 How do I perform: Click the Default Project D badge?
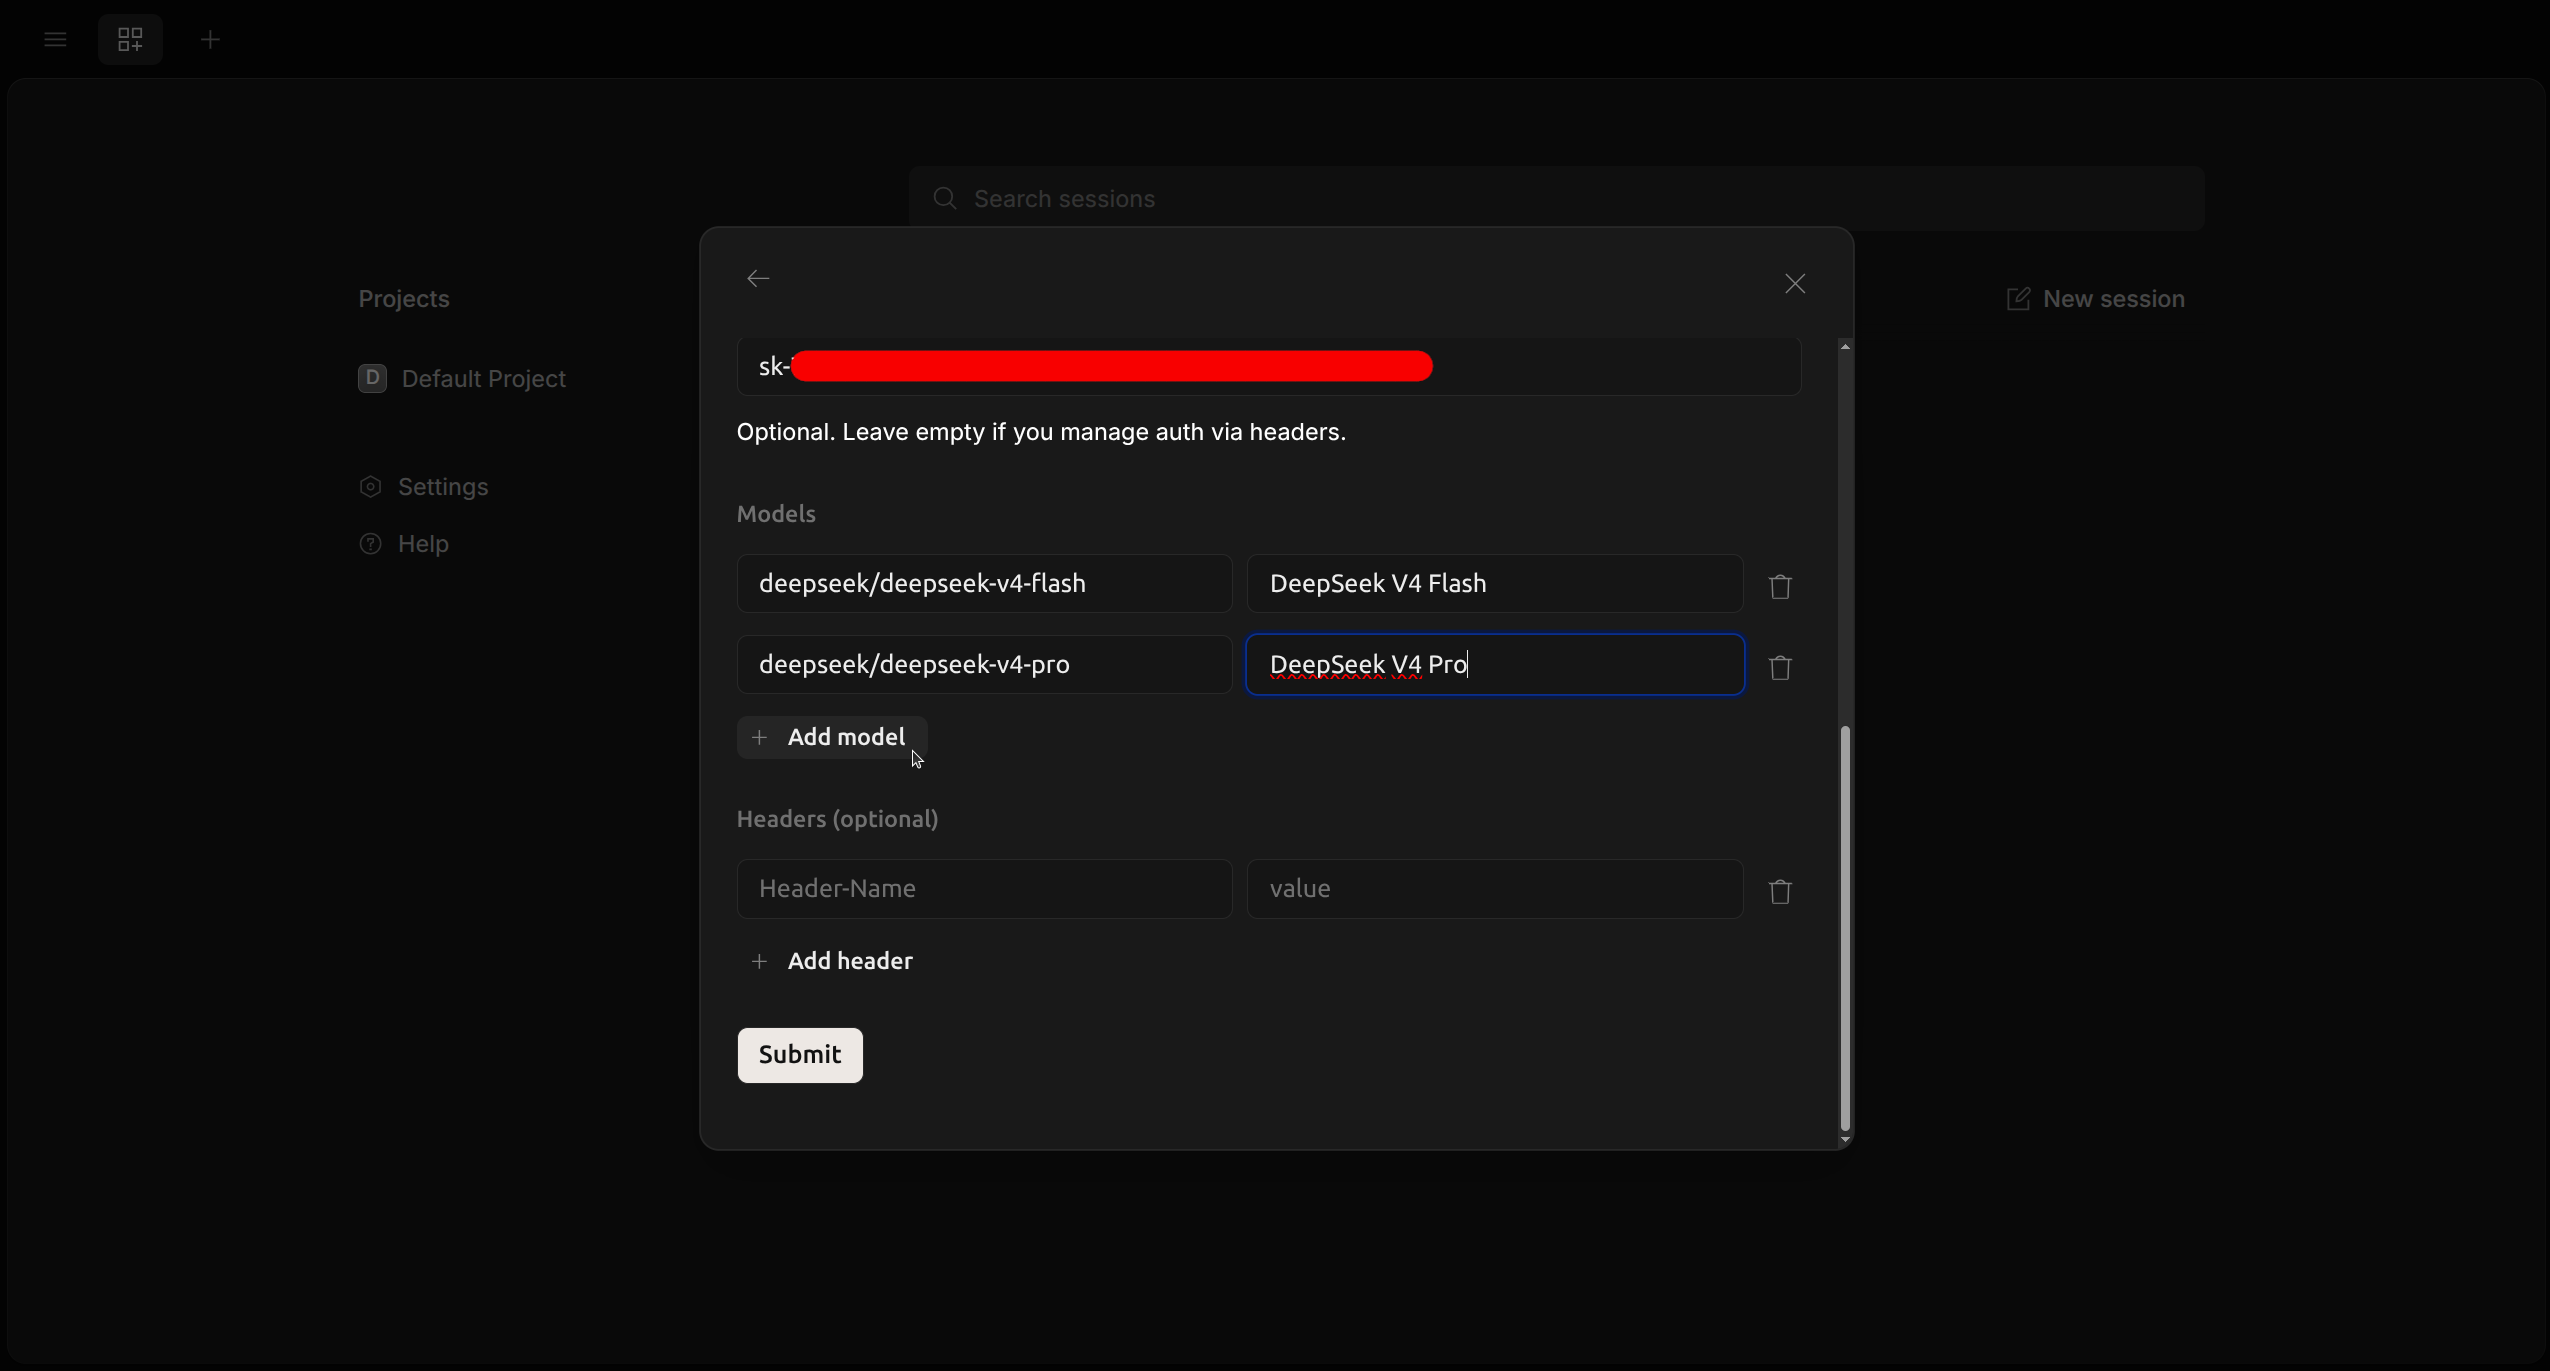pyautogui.click(x=372, y=378)
